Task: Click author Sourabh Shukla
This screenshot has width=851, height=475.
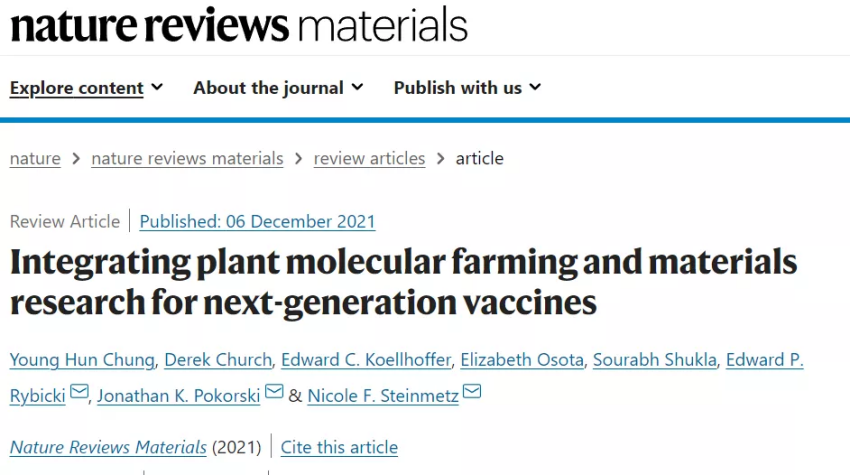Action: pyautogui.click(x=655, y=360)
